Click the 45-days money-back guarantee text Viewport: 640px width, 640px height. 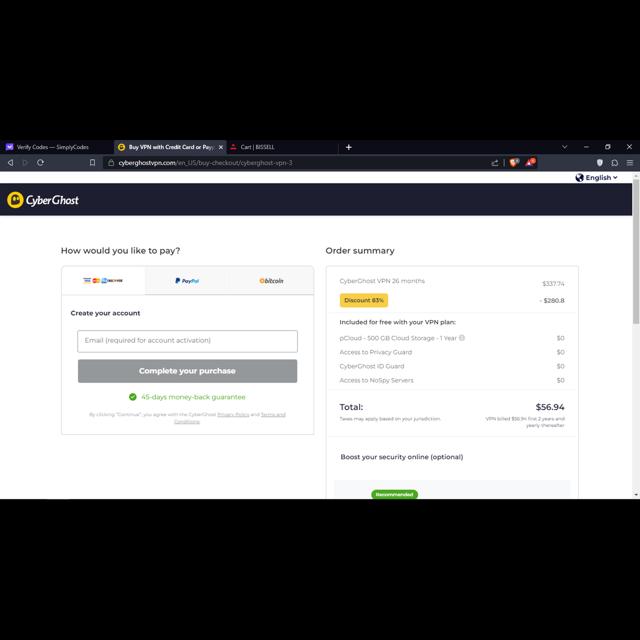(x=193, y=397)
